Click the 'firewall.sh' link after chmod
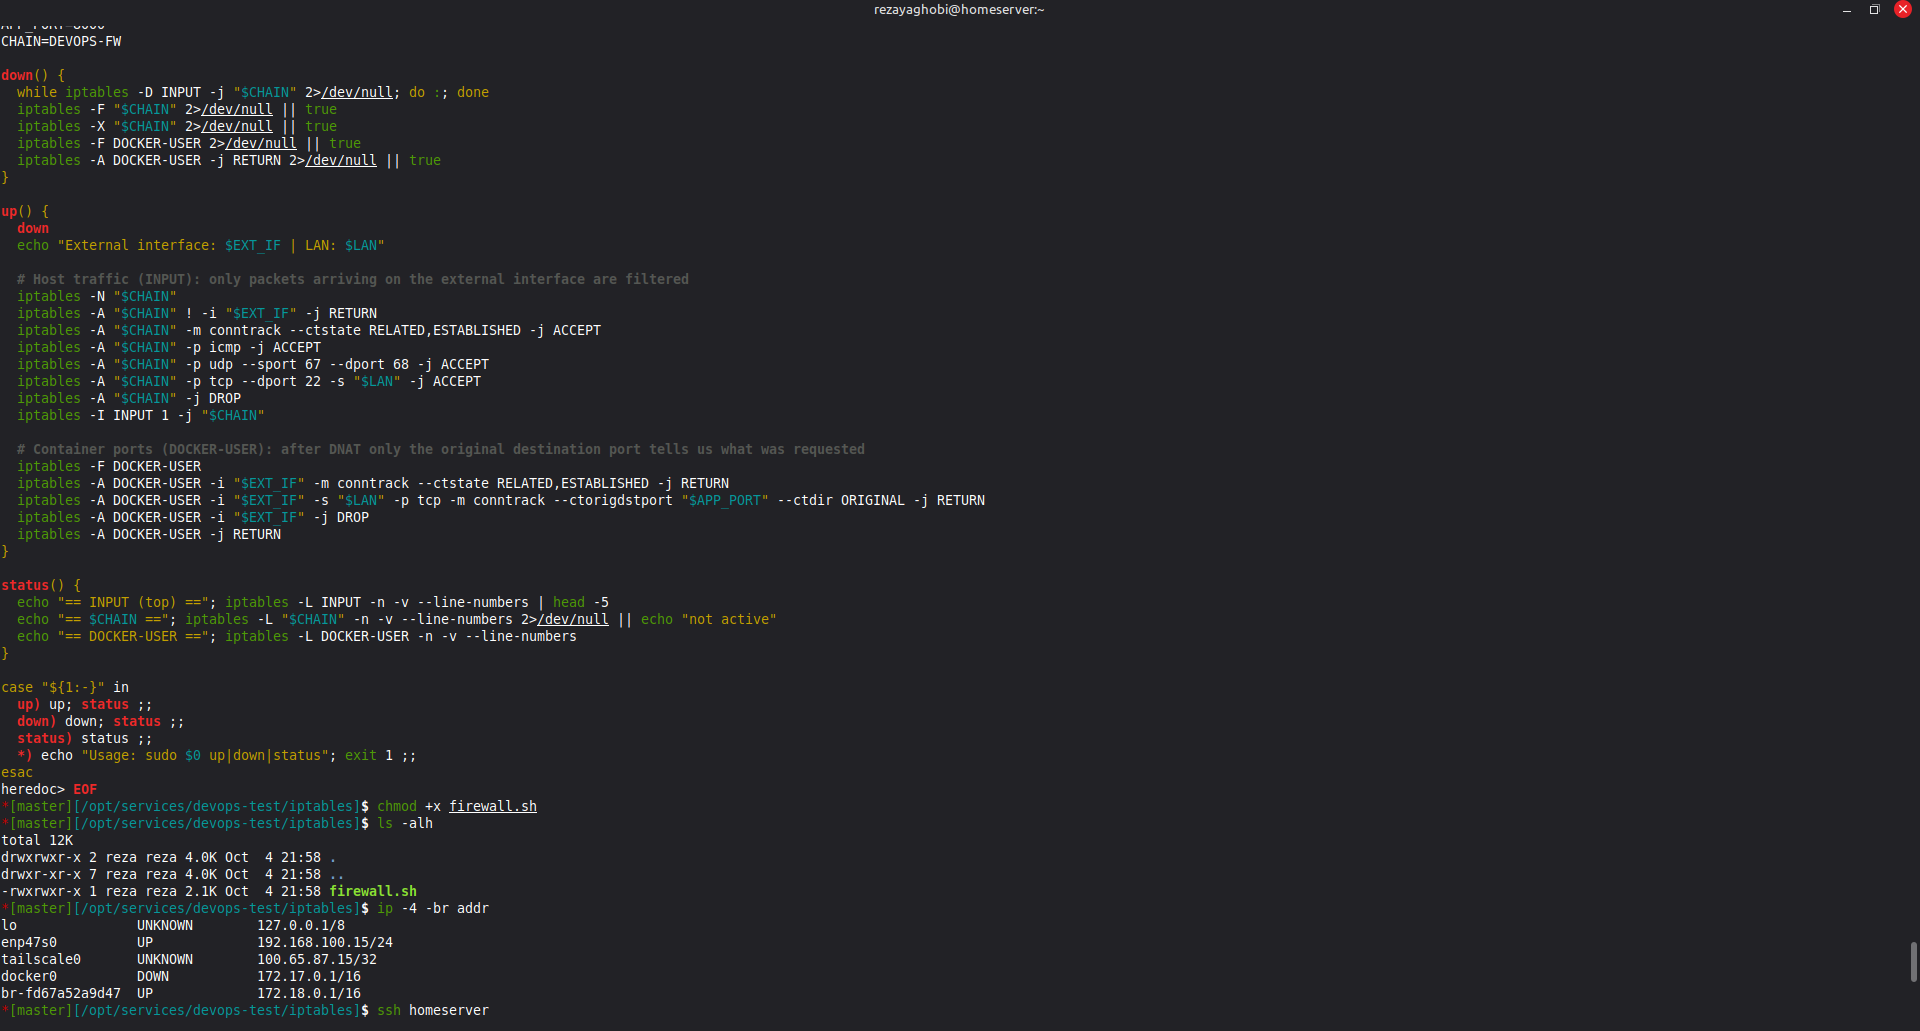The height and width of the screenshot is (1031, 1920). coord(493,806)
